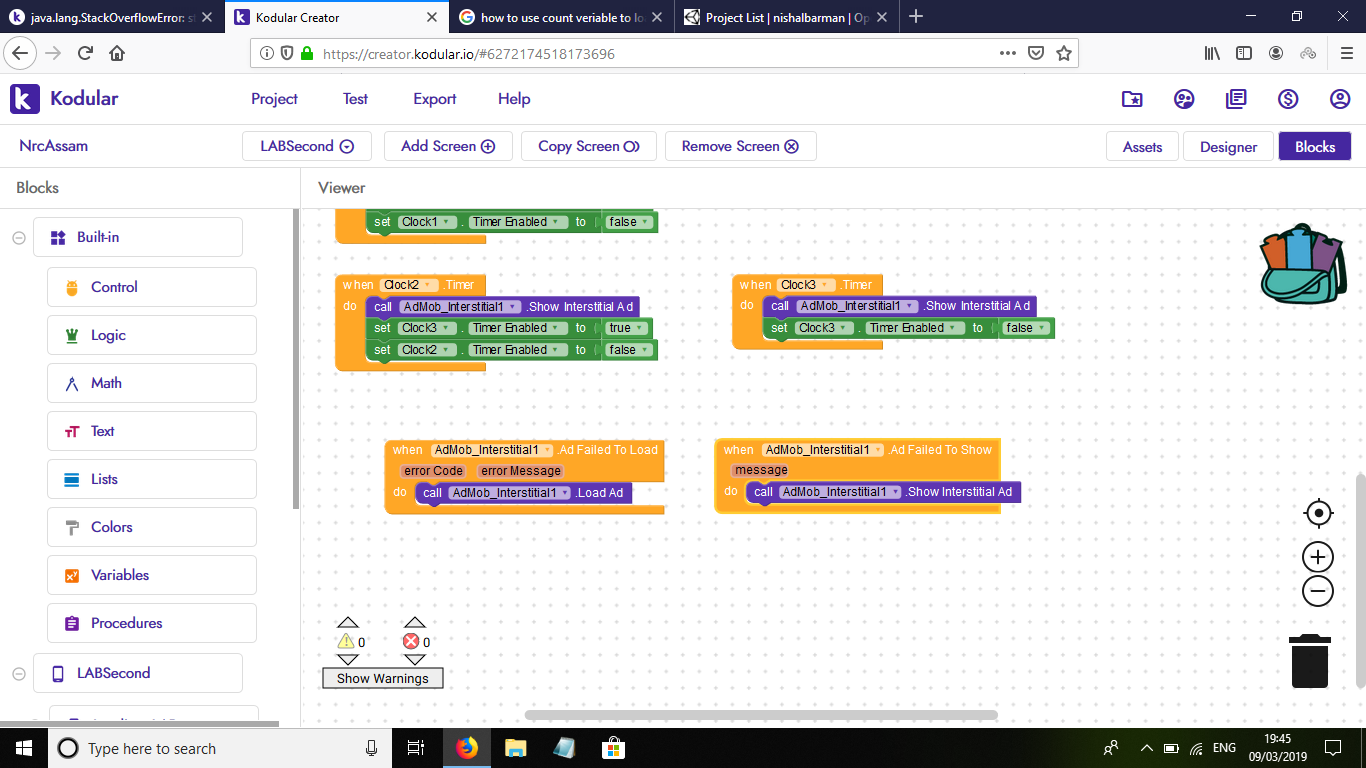This screenshot has height=768, width=1366.
Task: Open the community chat icon in header
Action: pyautogui.click(x=1184, y=99)
